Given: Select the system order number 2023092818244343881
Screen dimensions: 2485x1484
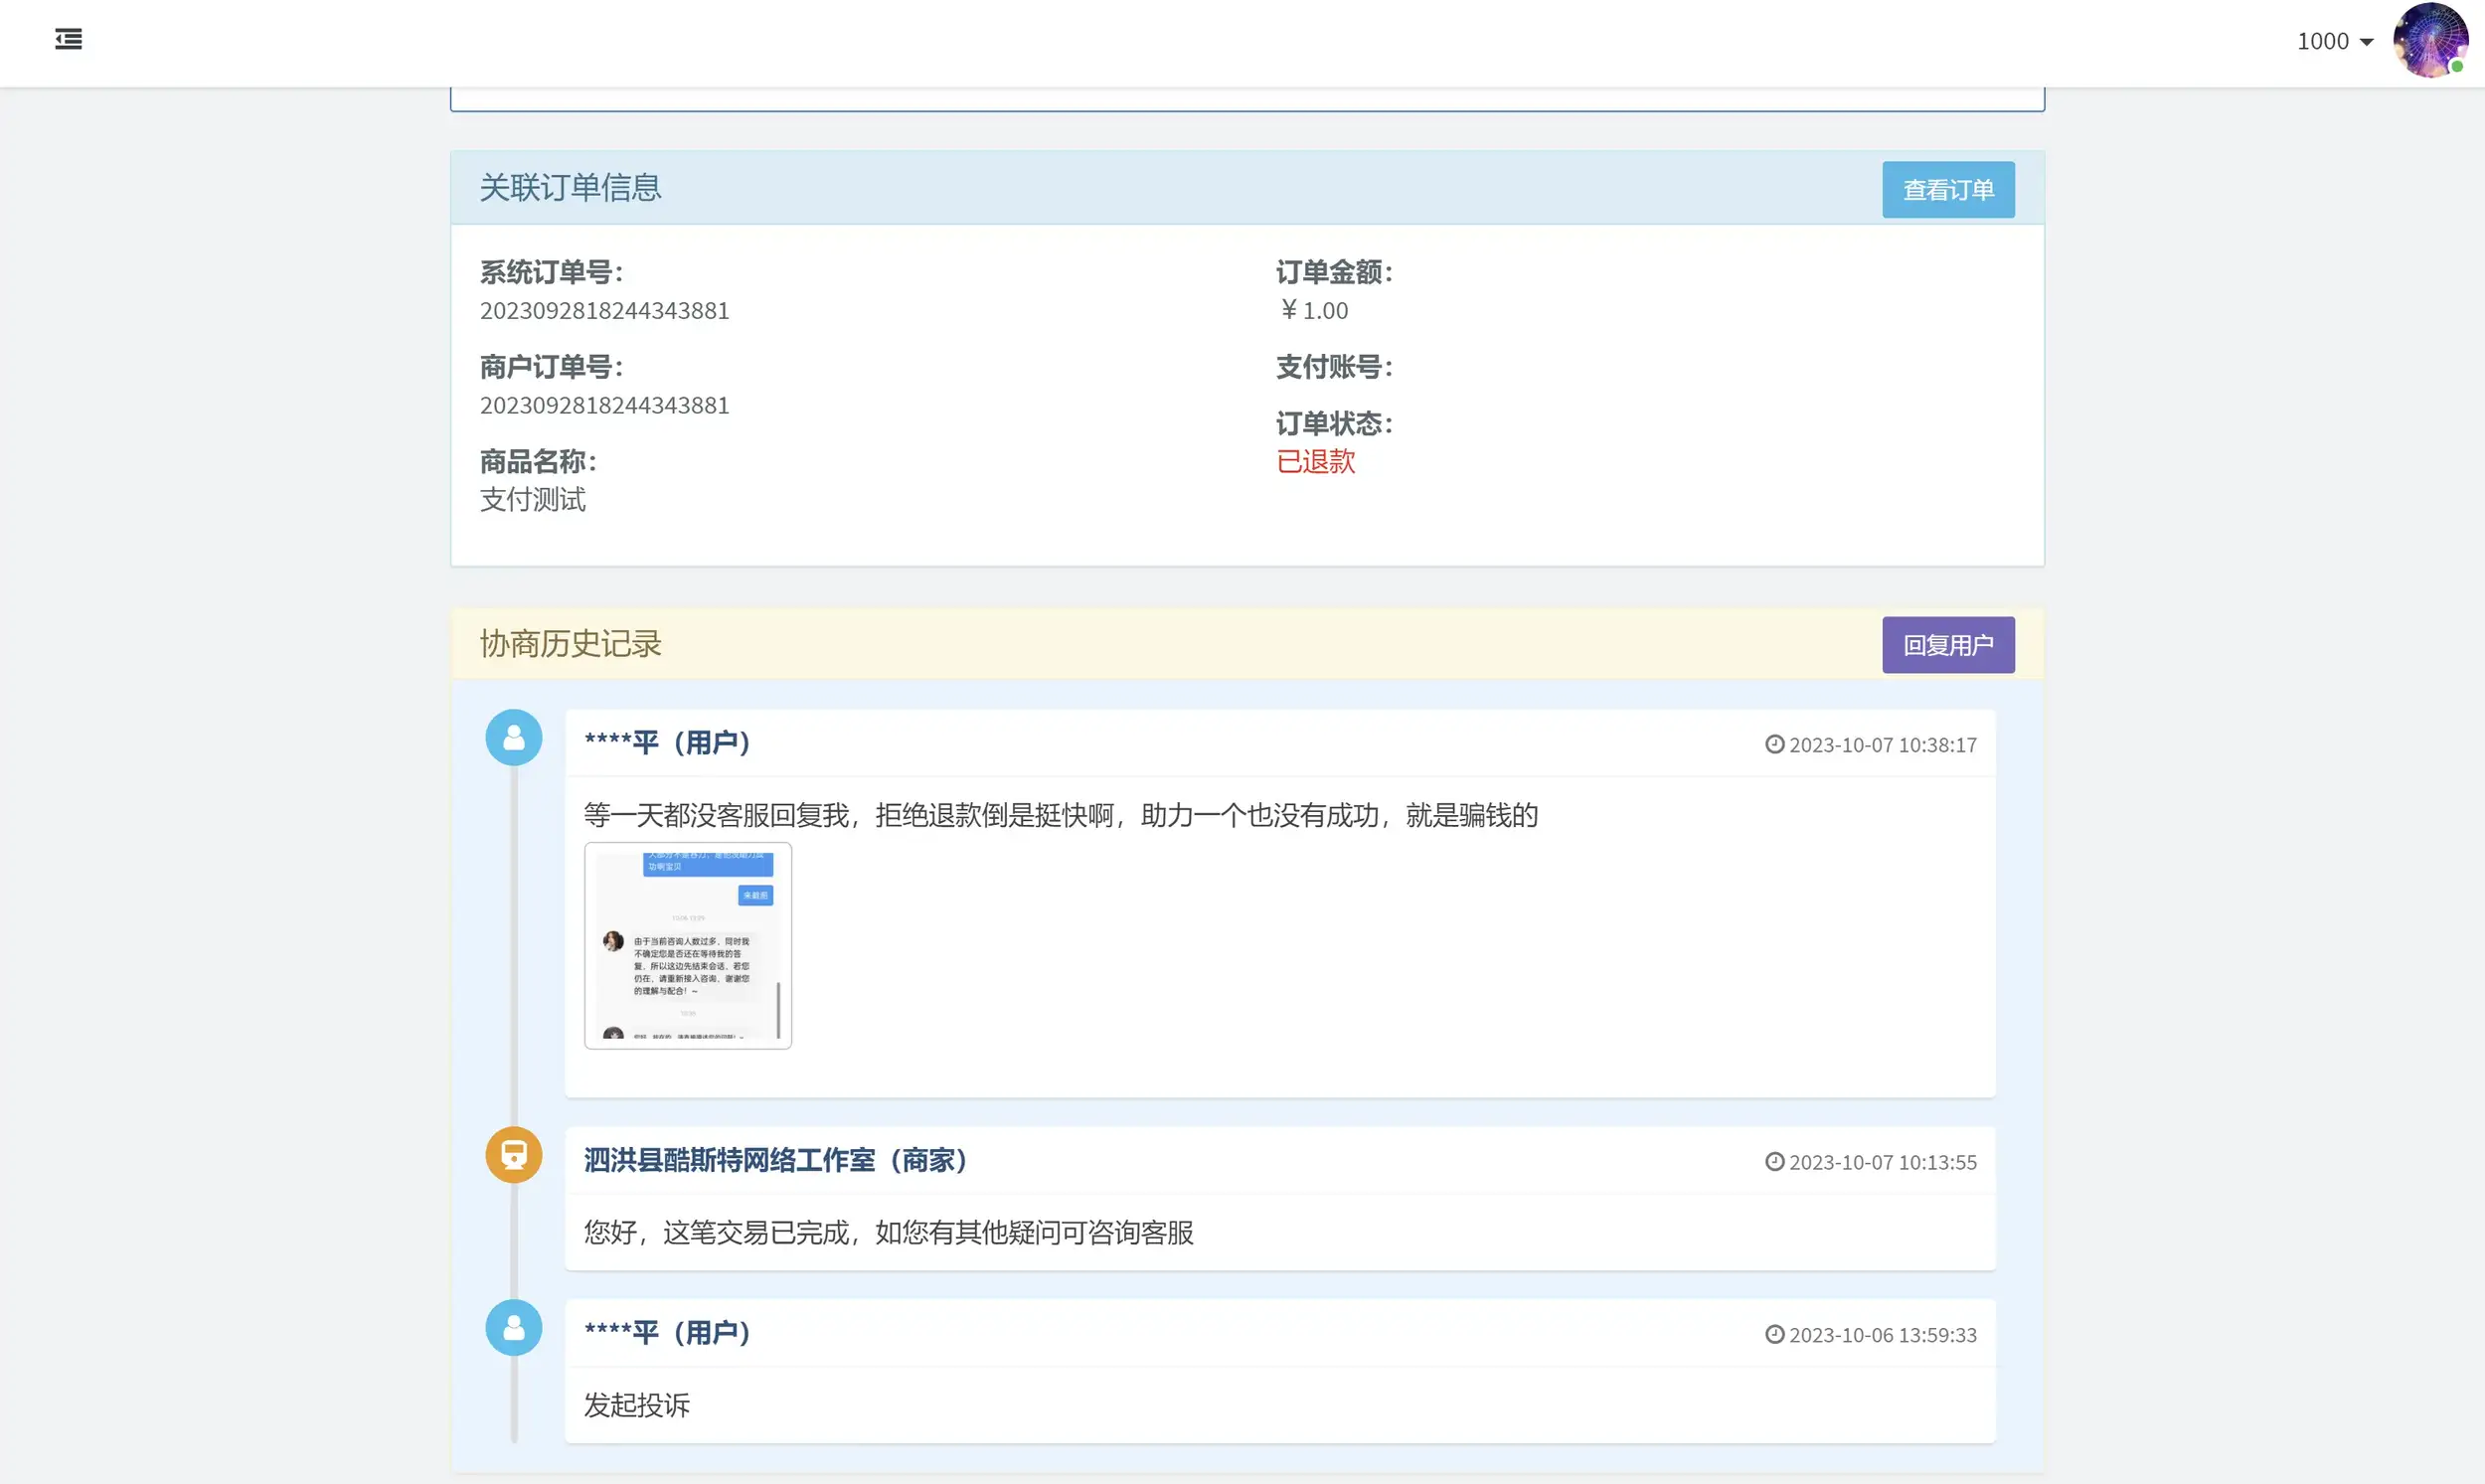Looking at the screenshot, I should click(604, 310).
